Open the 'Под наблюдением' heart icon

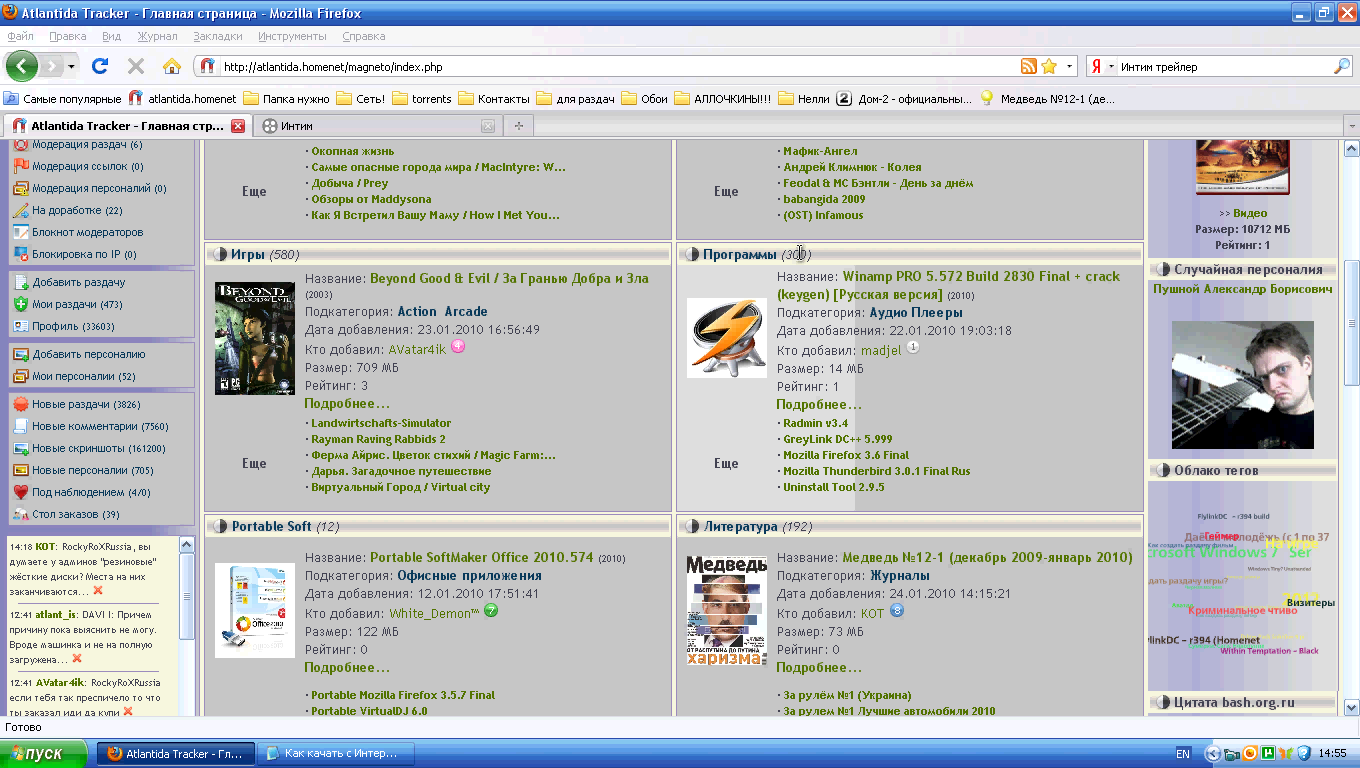[x=21, y=492]
